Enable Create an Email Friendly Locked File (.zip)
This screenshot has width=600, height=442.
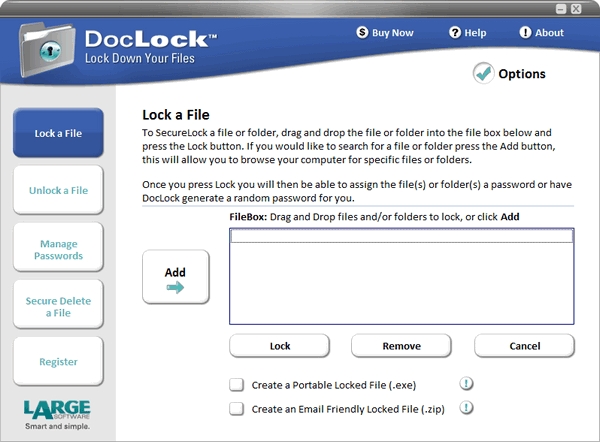click(236, 409)
